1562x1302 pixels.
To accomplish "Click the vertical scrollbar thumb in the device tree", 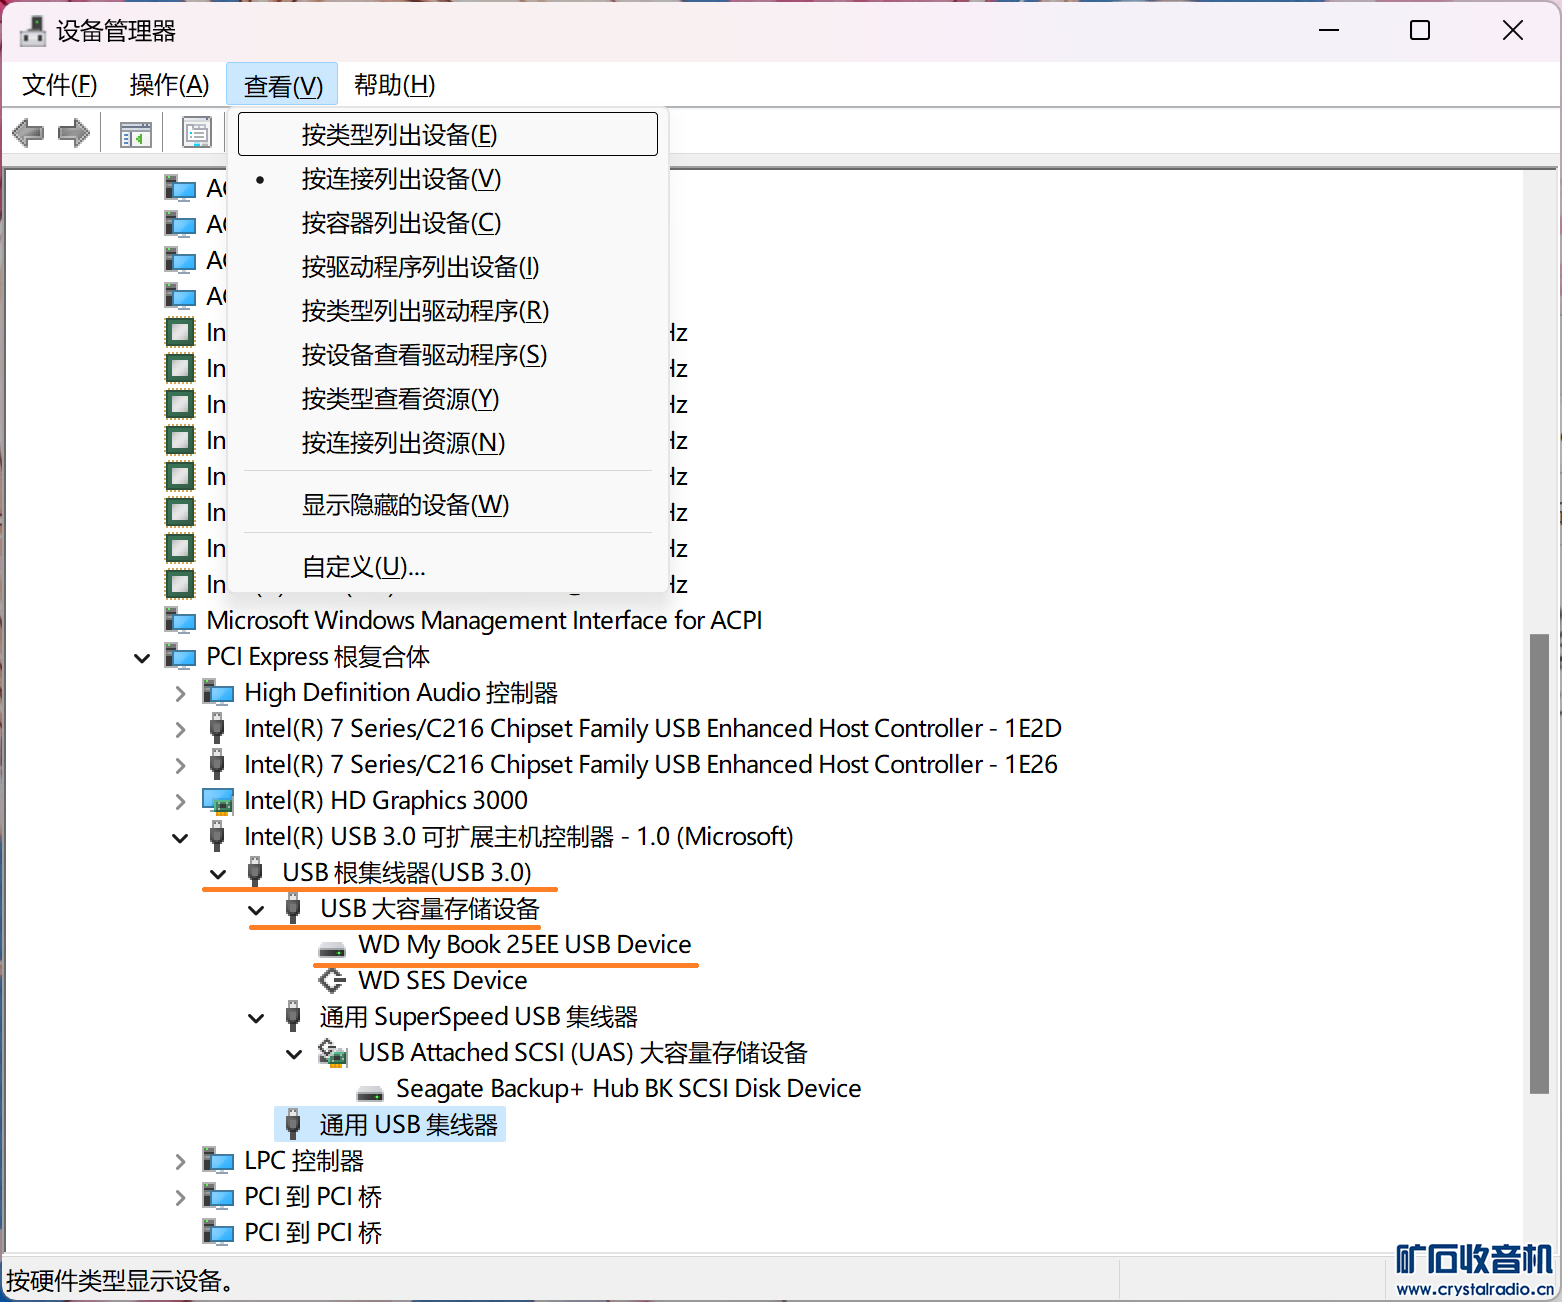I will coord(1540,864).
